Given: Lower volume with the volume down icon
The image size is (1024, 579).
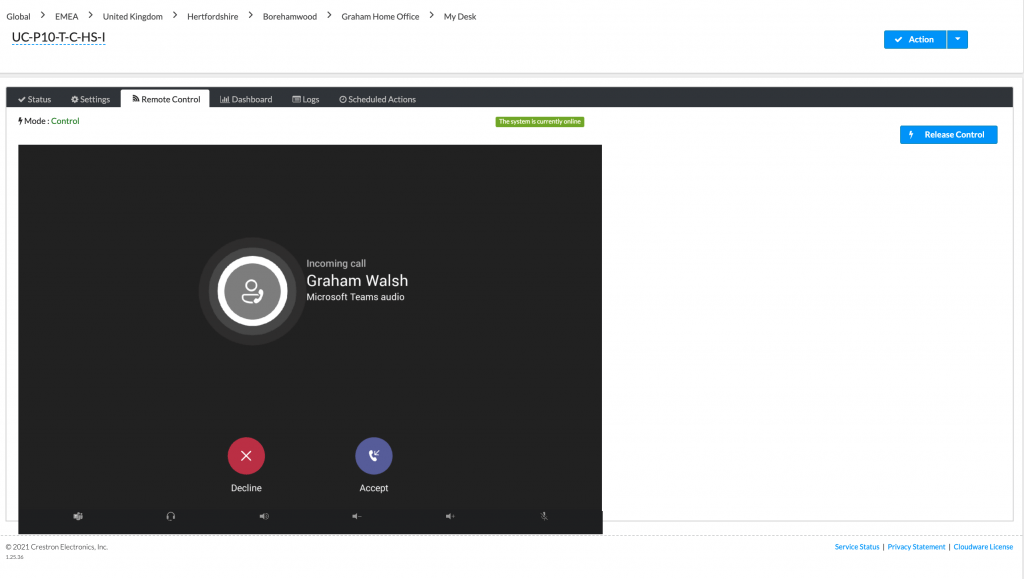Looking at the screenshot, I should click(357, 516).
